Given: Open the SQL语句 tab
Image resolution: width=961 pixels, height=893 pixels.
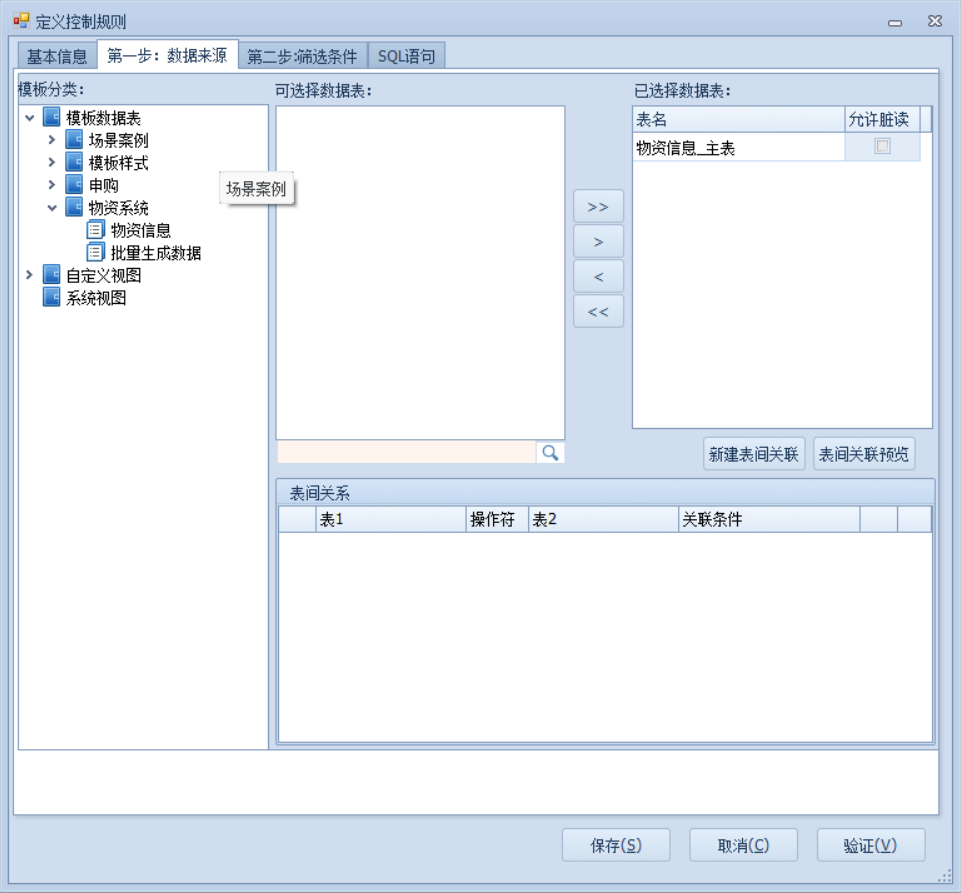Looking at the screenshot, I should (406, 56).
